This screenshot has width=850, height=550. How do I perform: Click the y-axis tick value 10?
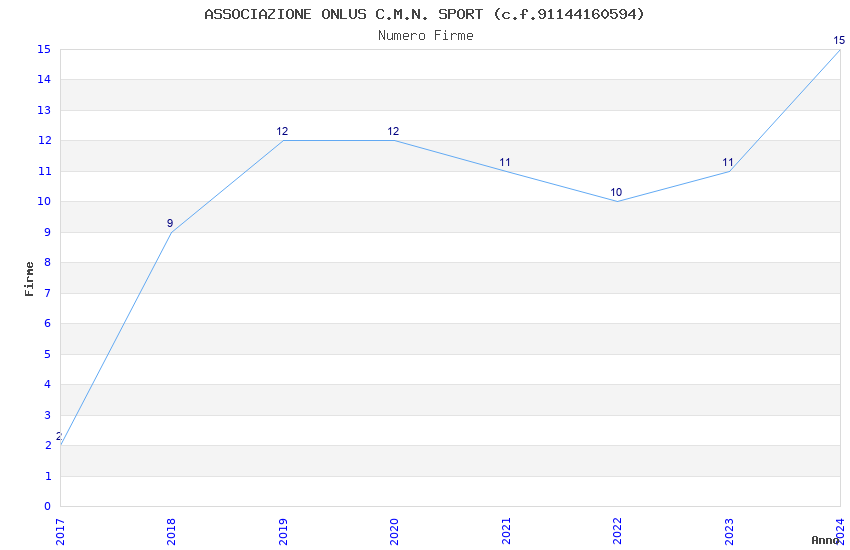click(44, 202)
